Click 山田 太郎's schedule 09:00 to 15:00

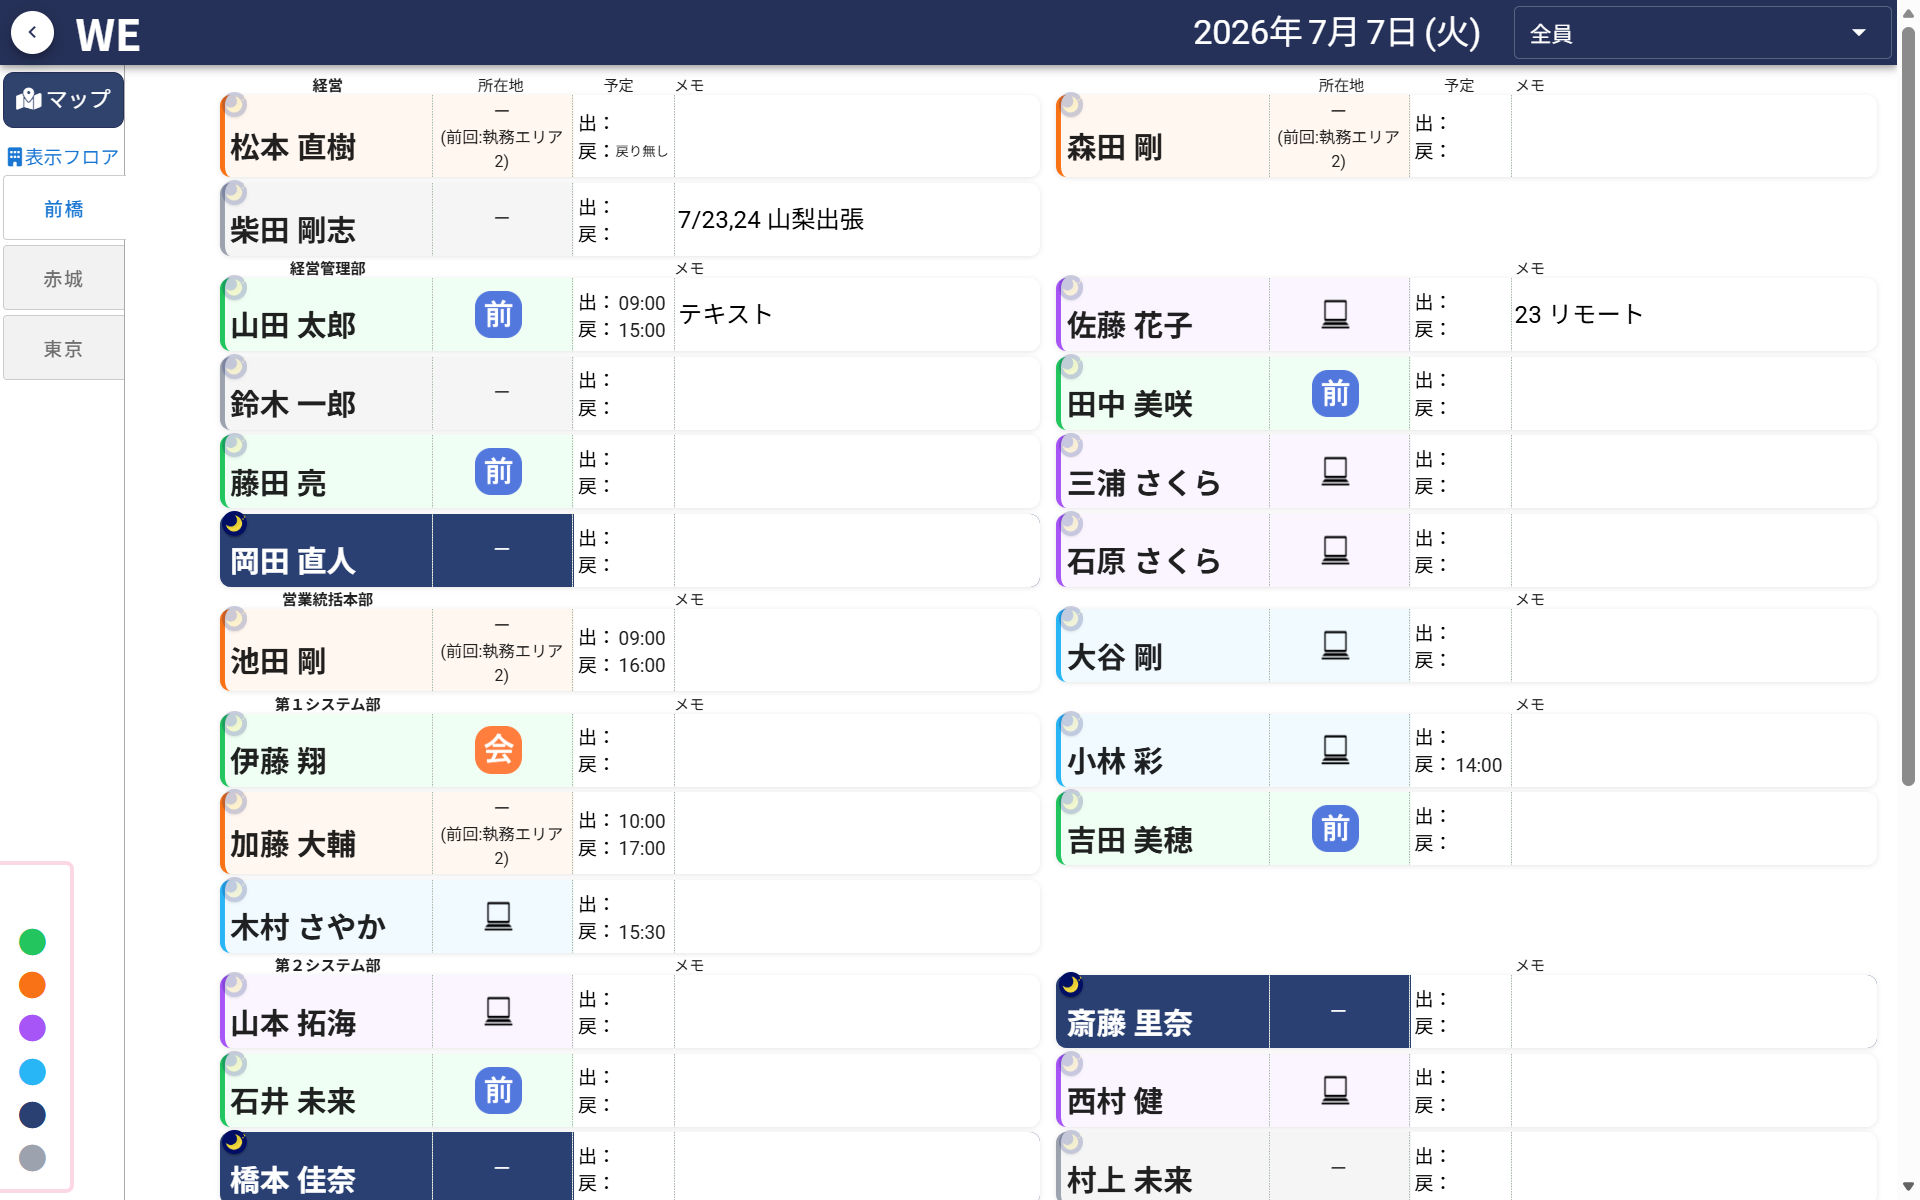point(622,316)
